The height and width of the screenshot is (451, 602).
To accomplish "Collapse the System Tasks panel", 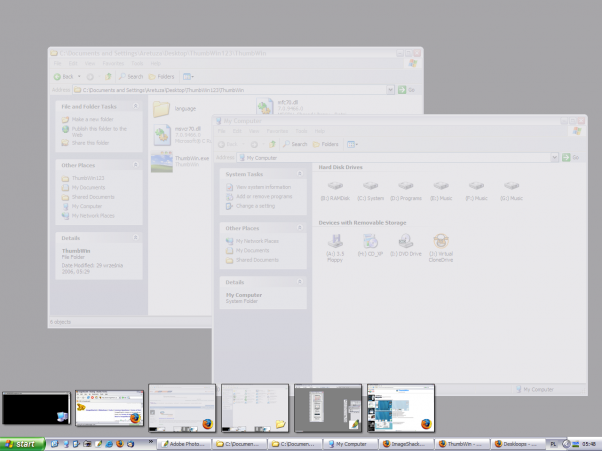I will (301, 173).
